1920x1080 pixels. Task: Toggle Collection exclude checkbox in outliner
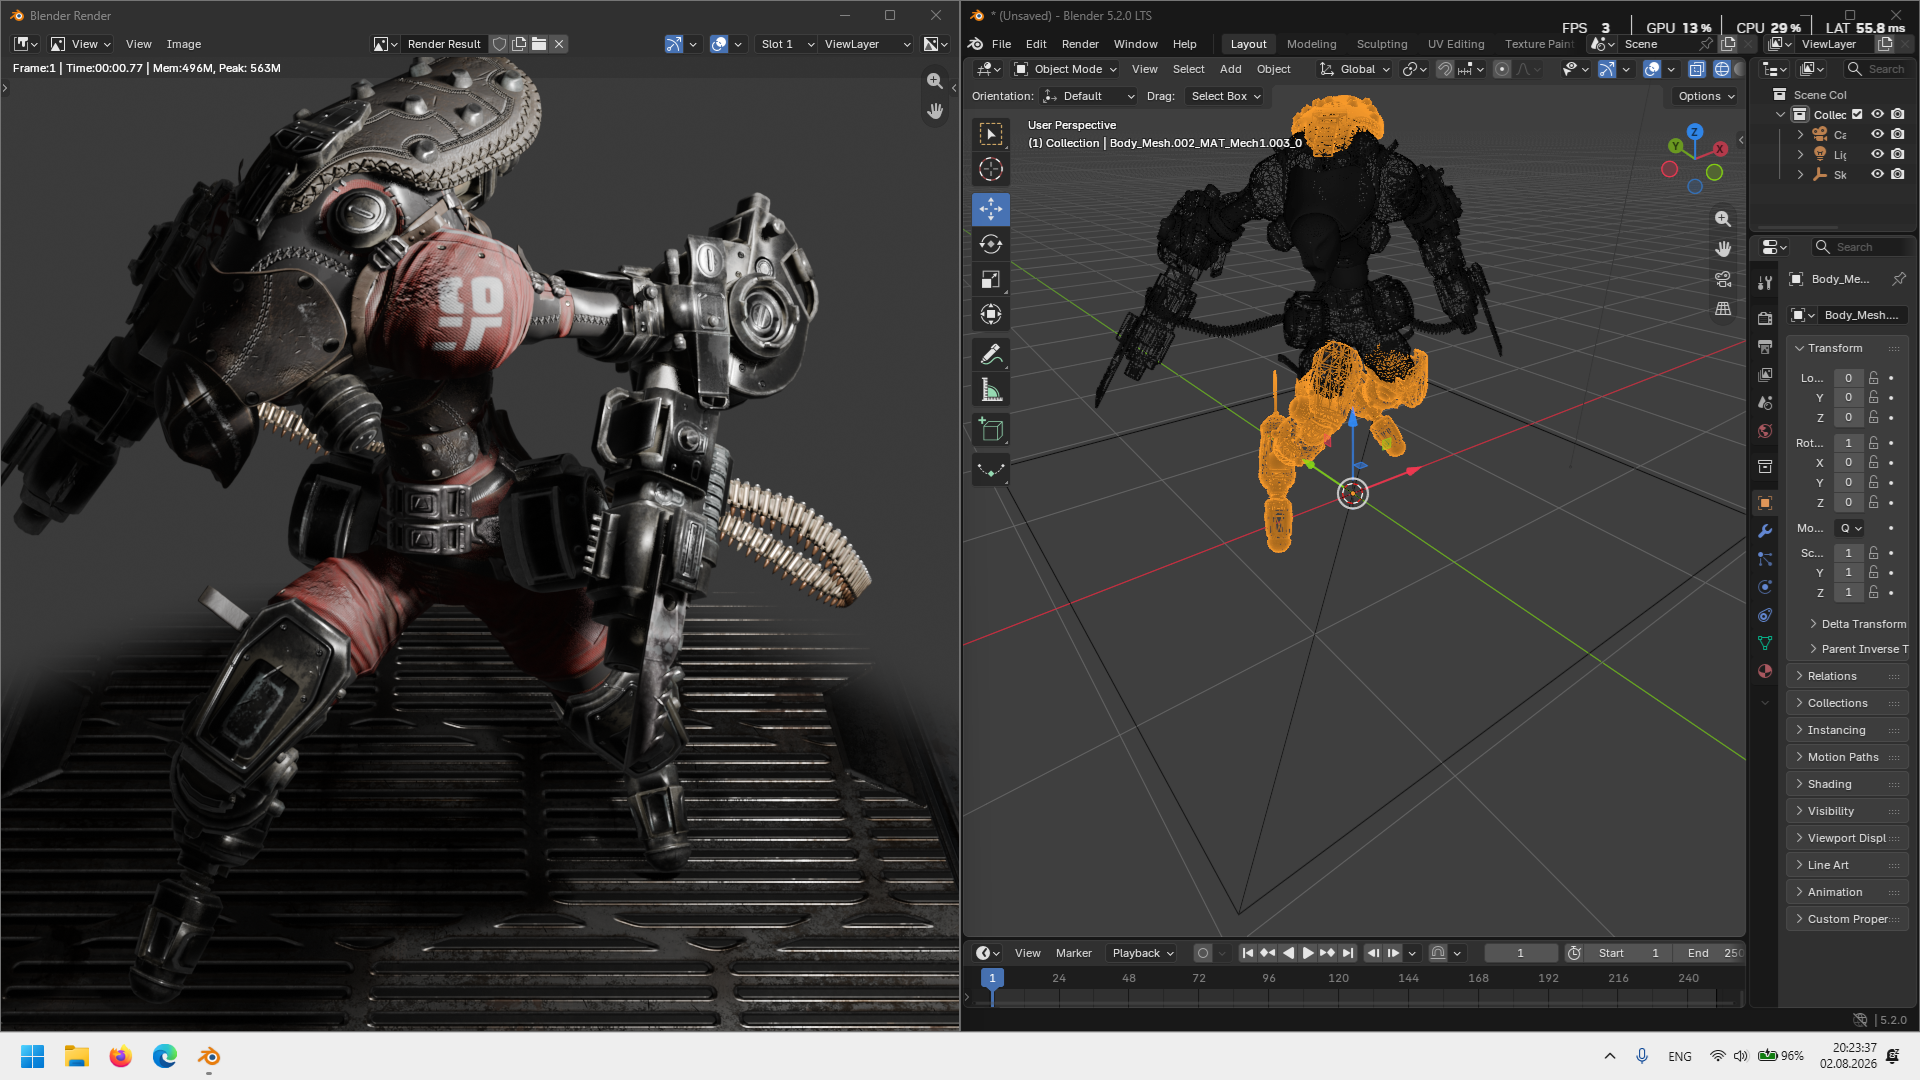[x=1857, y=115]
